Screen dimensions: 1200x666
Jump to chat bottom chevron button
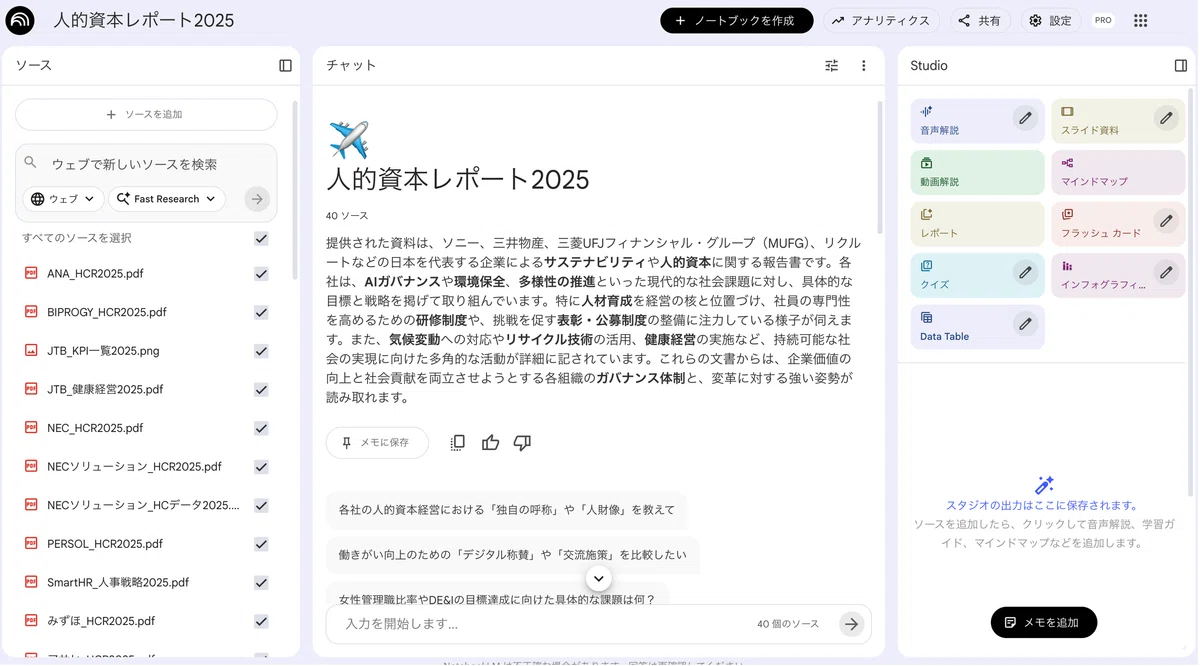coord(598,578)
